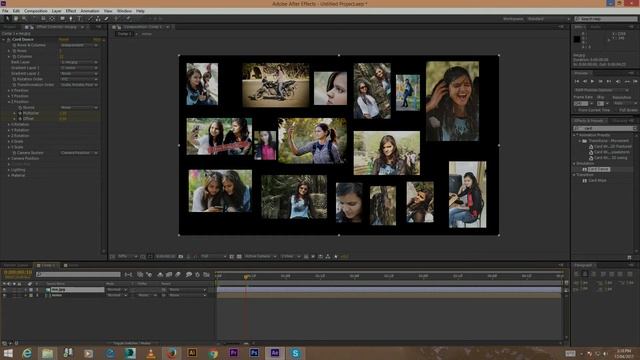Launch Photoshop from the taskbar
The width and height of the screenshot is (640, 360).
[x=254, y=352]
